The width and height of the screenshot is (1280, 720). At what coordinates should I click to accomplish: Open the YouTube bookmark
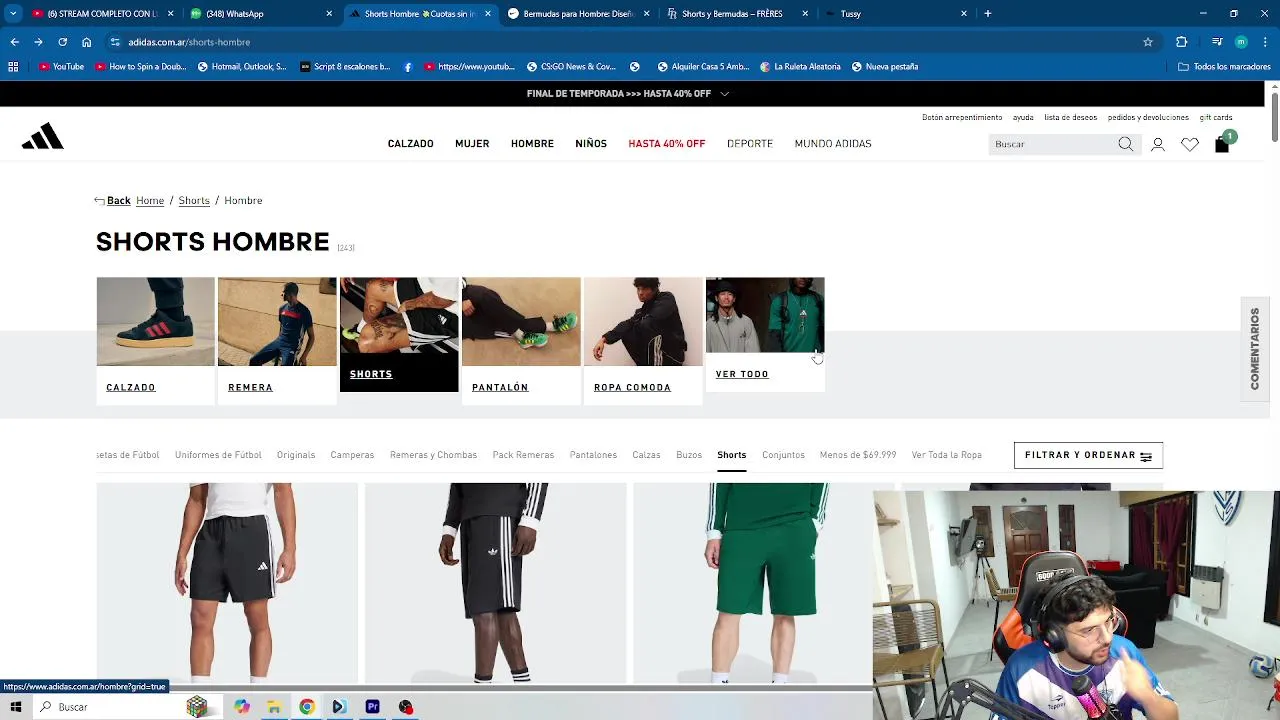coord(62,67)
